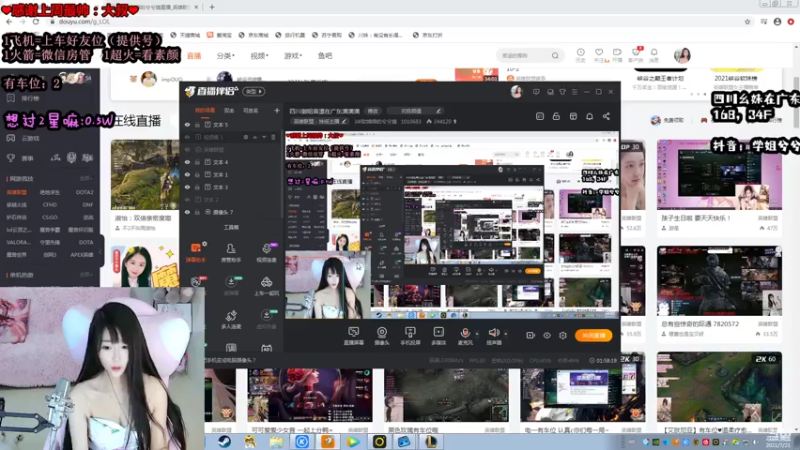
Task: Share the stream with share icon
Action: pos(606,116)
